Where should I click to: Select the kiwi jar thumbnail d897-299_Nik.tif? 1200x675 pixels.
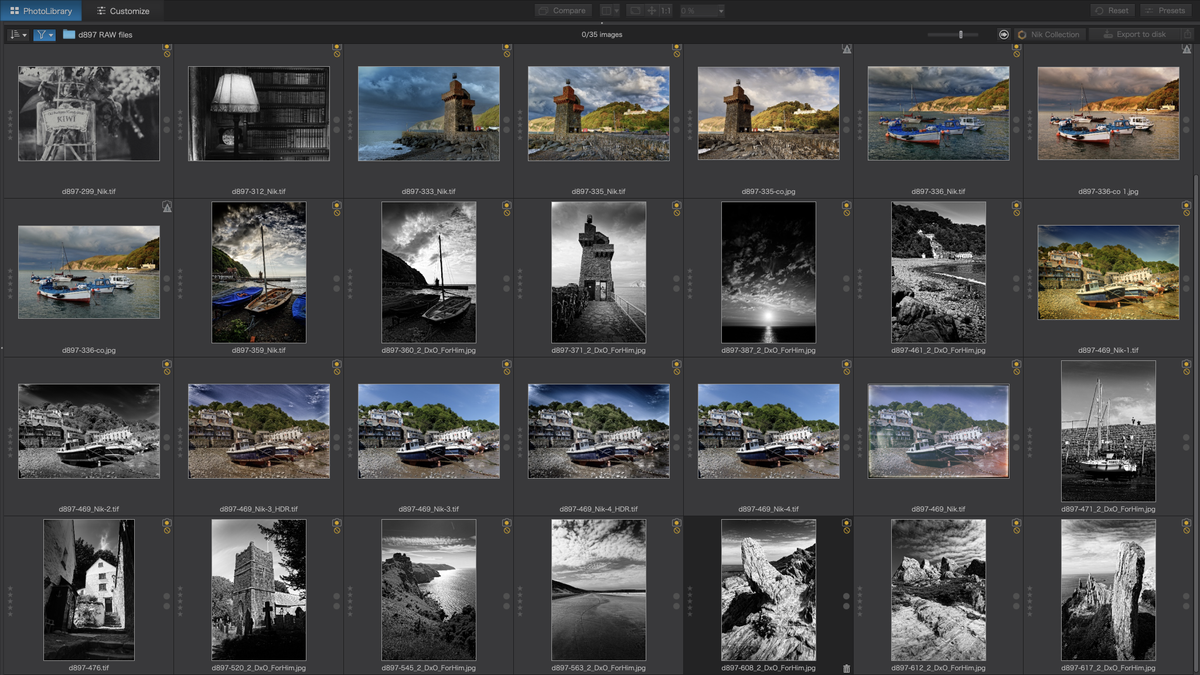[x=89, y=113]
